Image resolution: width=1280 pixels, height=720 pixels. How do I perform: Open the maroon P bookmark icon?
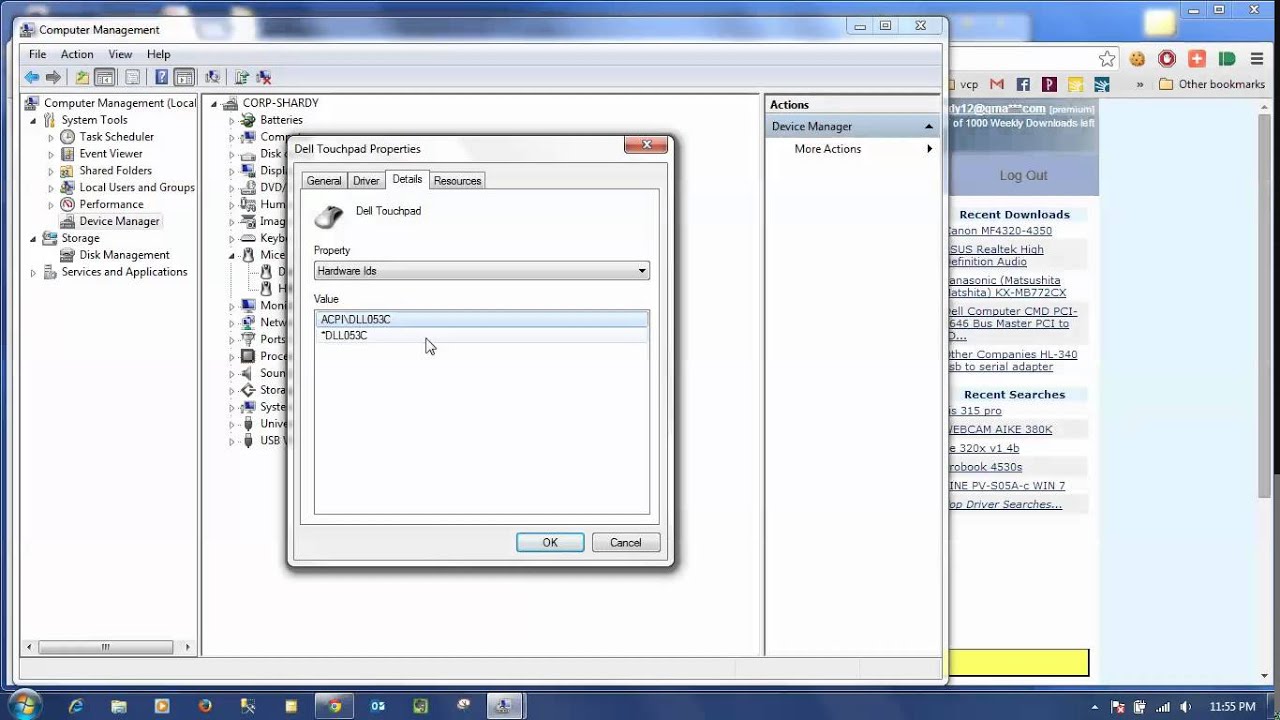1049,85
